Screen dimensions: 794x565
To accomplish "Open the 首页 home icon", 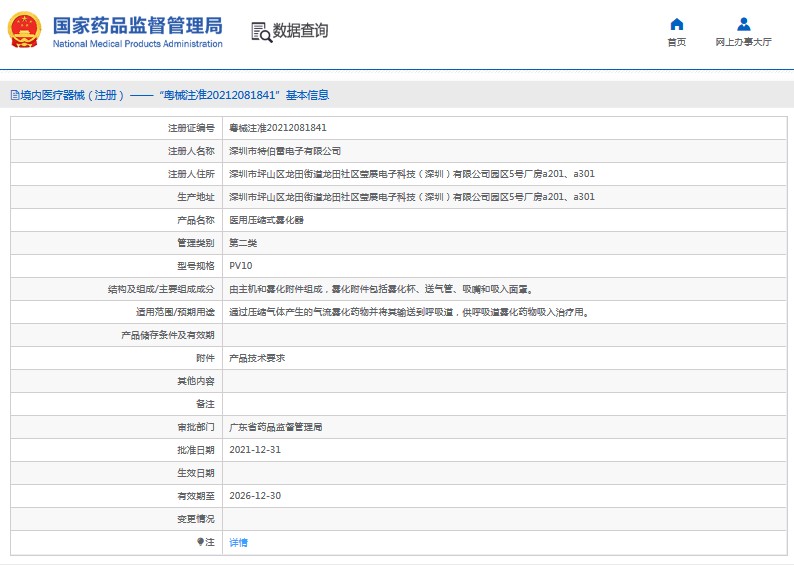I will (x=677, y=24).
